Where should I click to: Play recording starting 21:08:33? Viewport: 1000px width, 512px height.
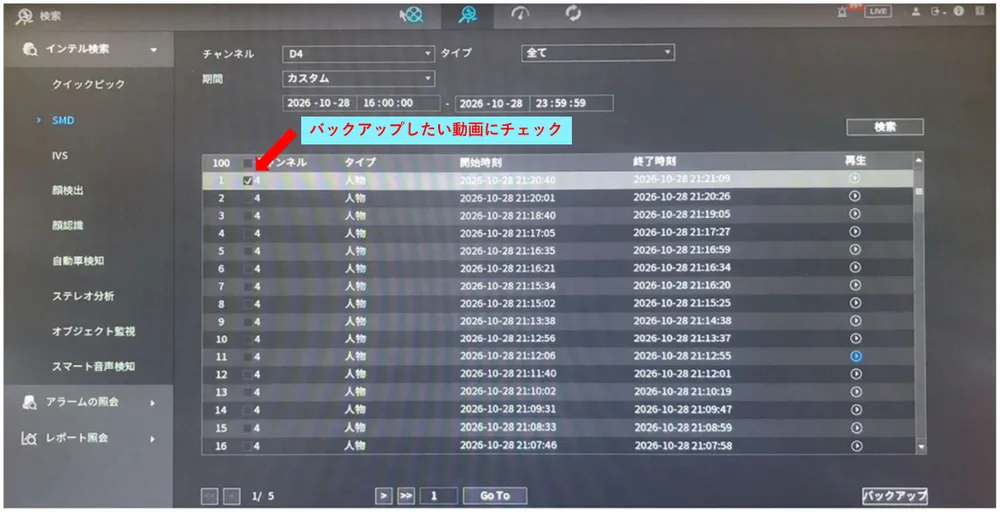tap(857, 428)
